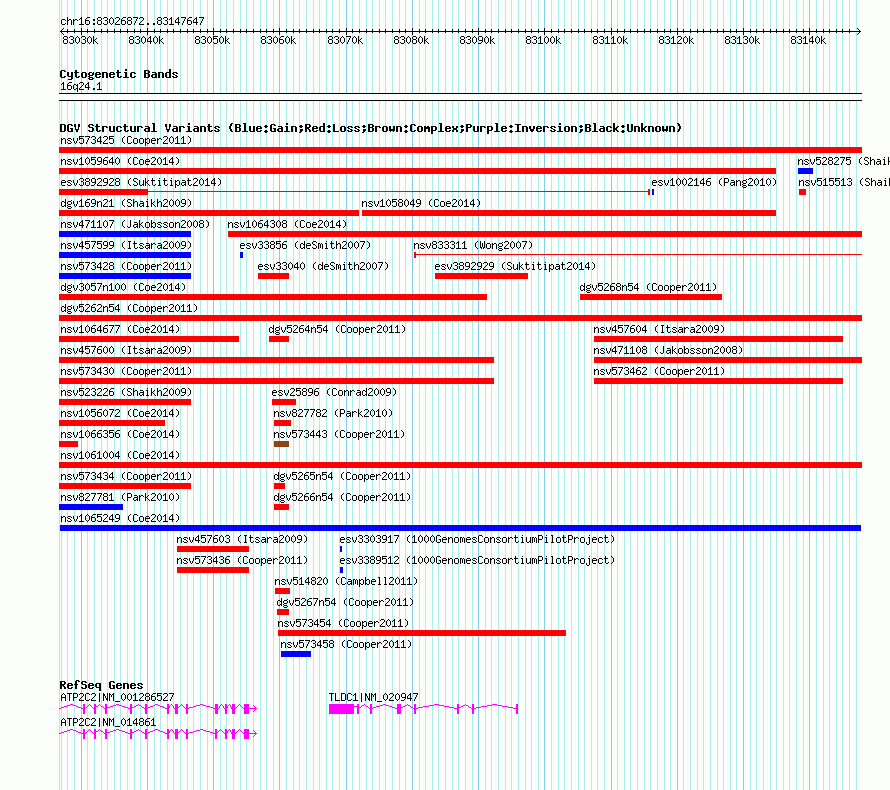Open esv3303917 1000GenomesConsortiumPilotProject variant
The width and height of the screenshot is (890, 790).
(477, 539)
